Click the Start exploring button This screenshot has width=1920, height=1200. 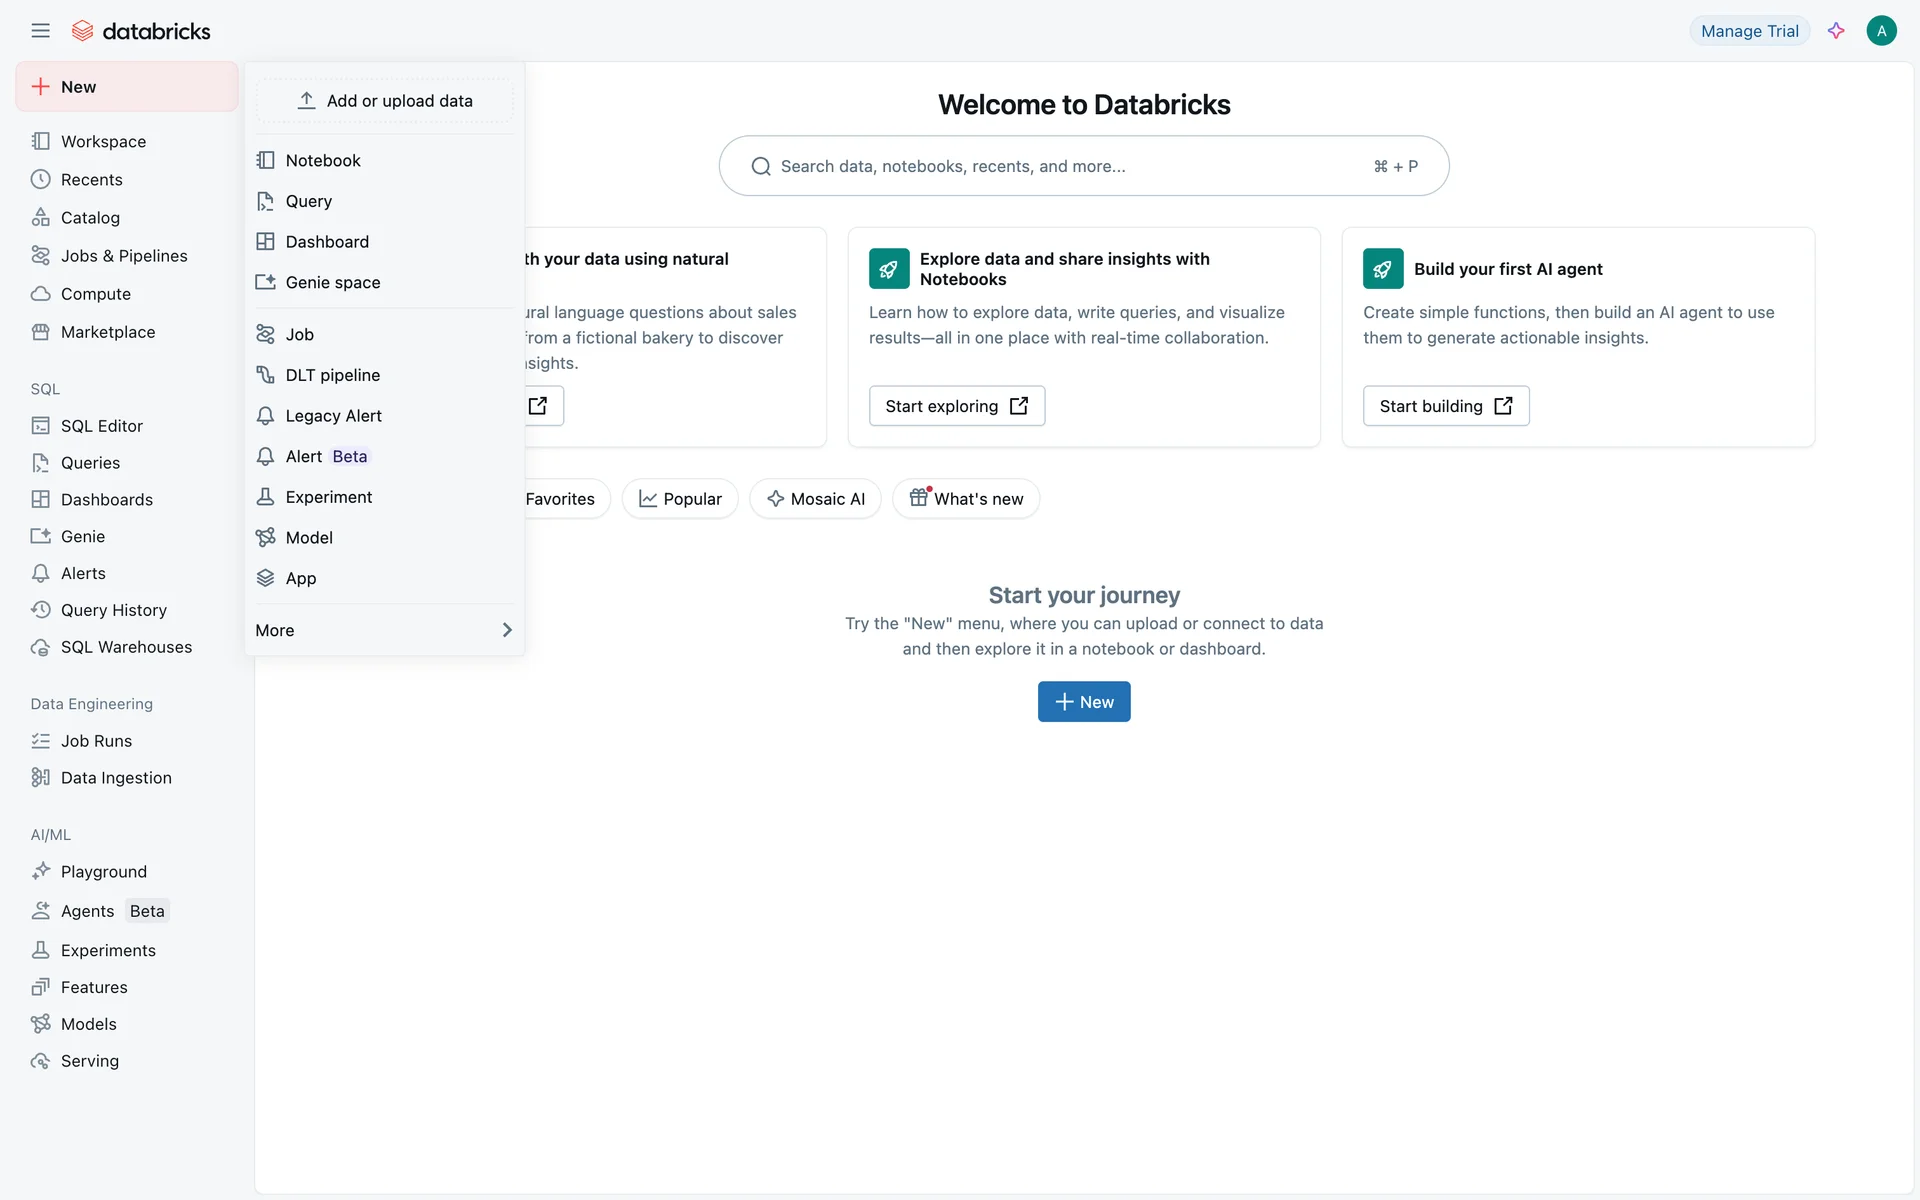click(956, 406)
